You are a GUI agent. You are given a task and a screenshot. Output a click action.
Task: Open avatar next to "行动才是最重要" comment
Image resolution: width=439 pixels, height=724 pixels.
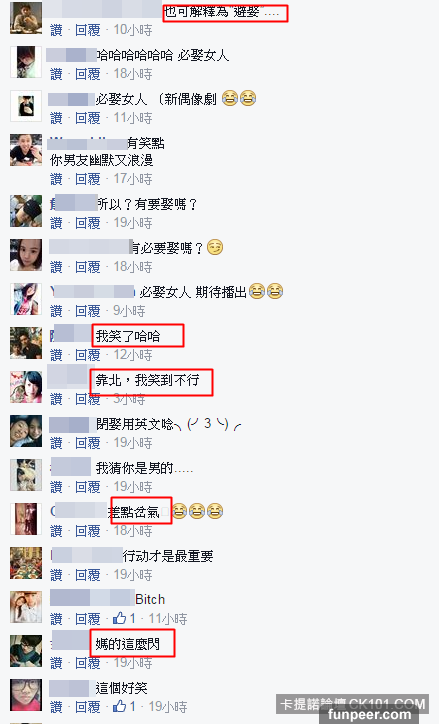[x=26, y=563]
